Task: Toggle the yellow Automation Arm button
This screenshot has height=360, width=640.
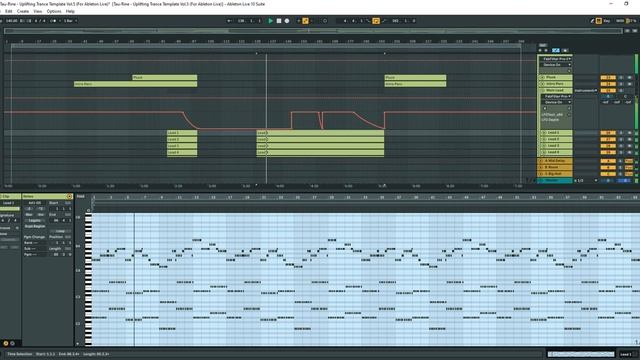Action: pyautogui.click(x=305, y=21)
